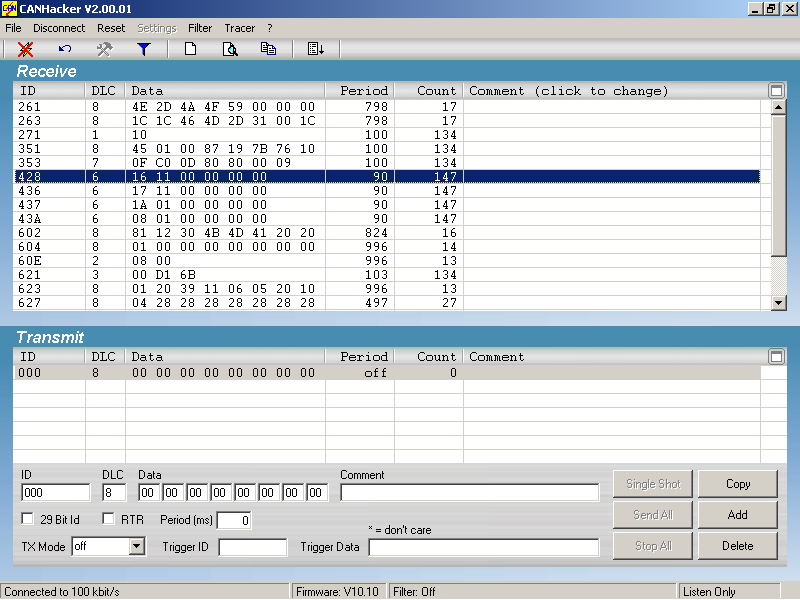Select the receive row with ID 621
Screen dimensions: 800x600
(x=387, y=275)
